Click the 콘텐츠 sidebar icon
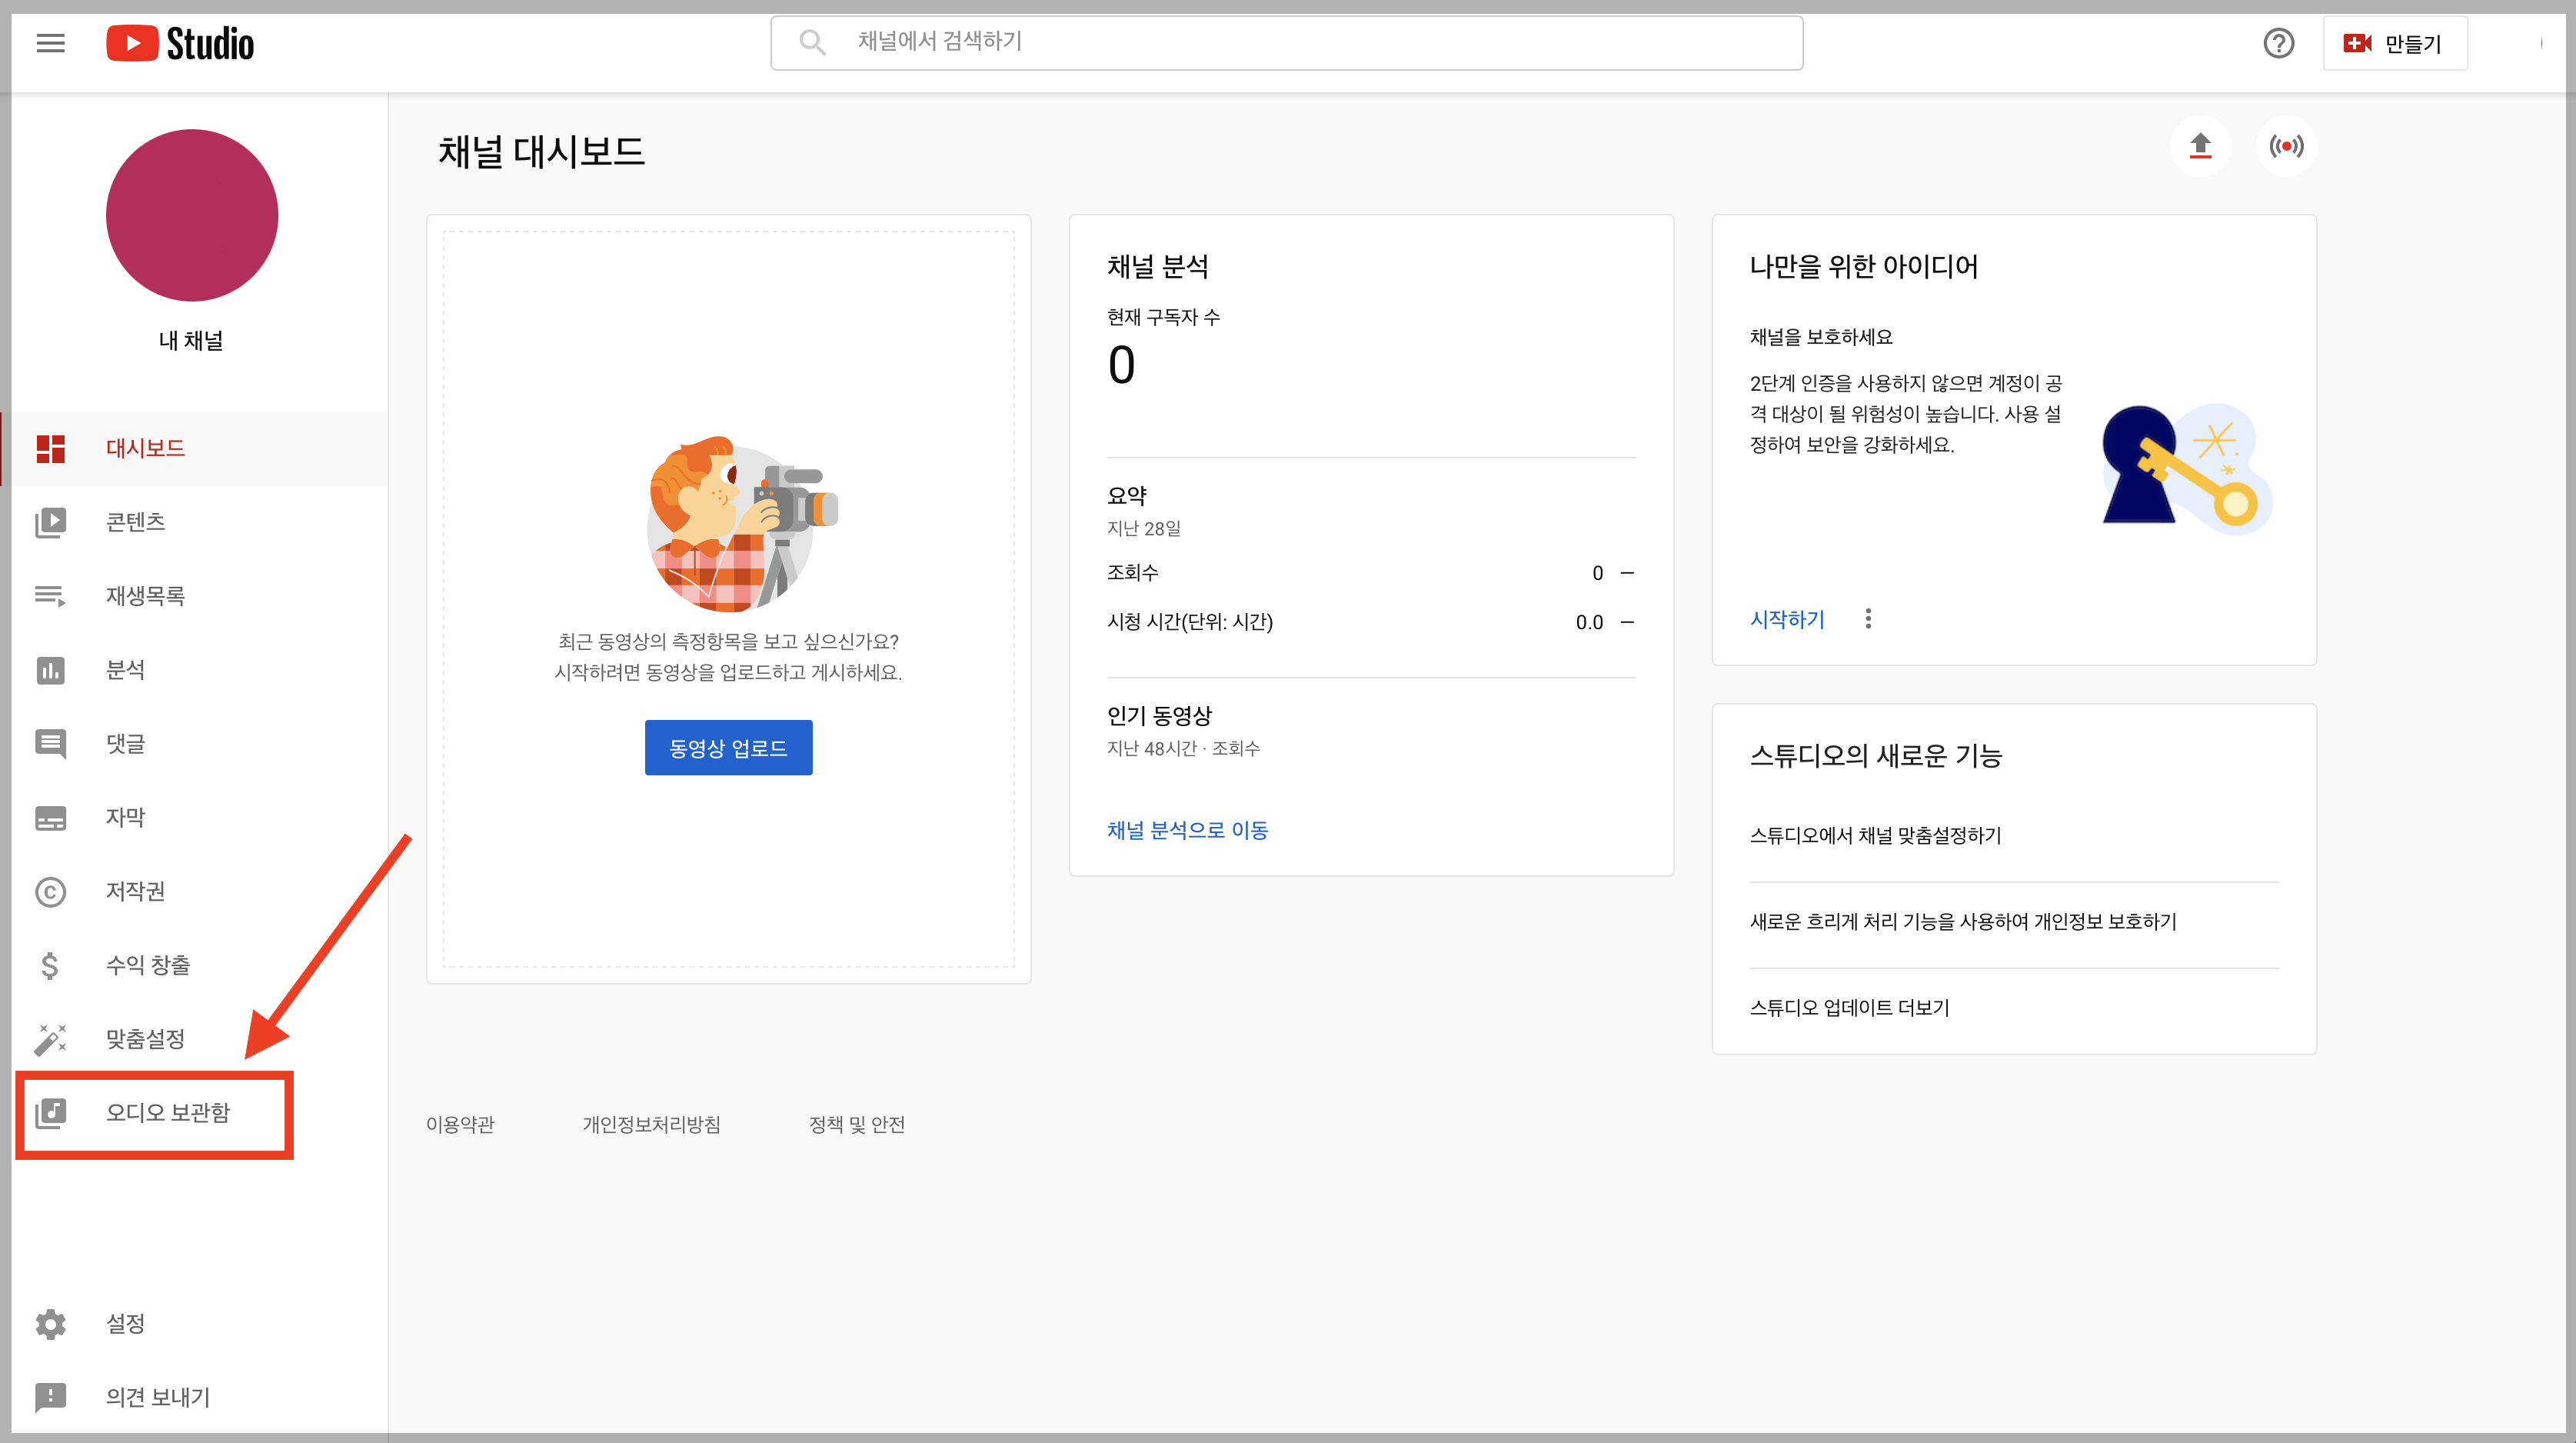Image resolution: width=2576 pixels, height=1443 pixels. tap(50, 522)
